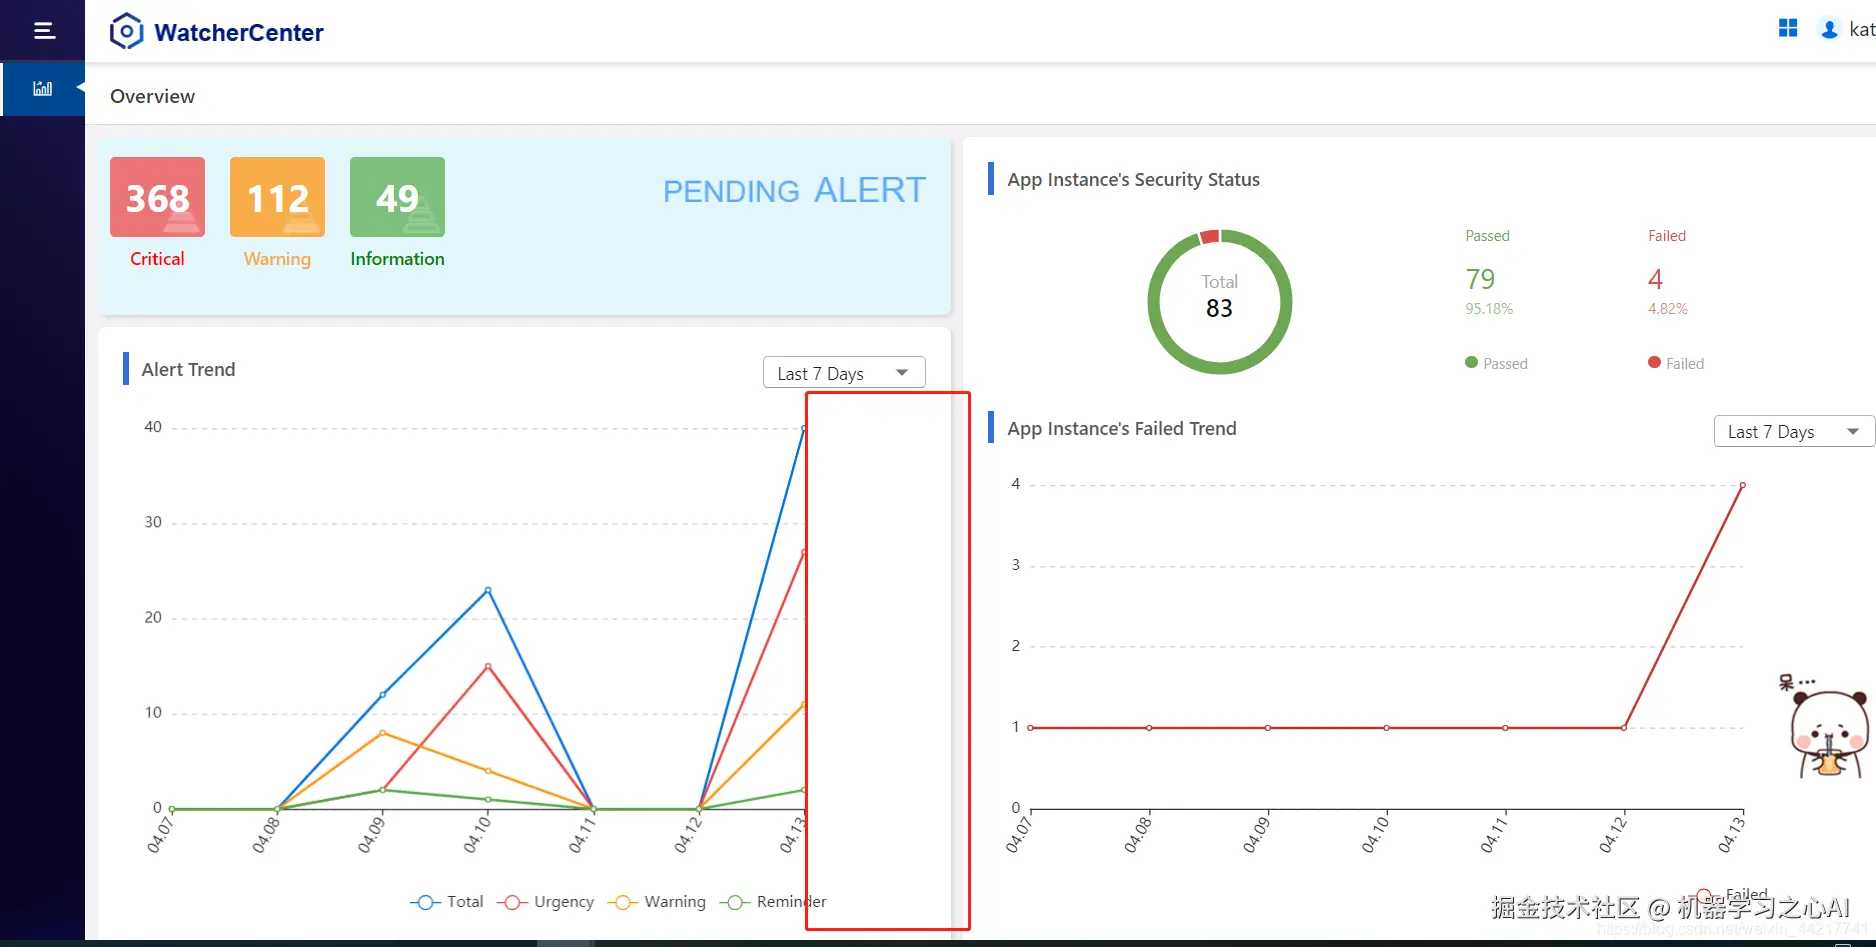Click App Instance's Failed Trend title
The height and width of the screenshot is (947, 1876).
point(1121,428)
